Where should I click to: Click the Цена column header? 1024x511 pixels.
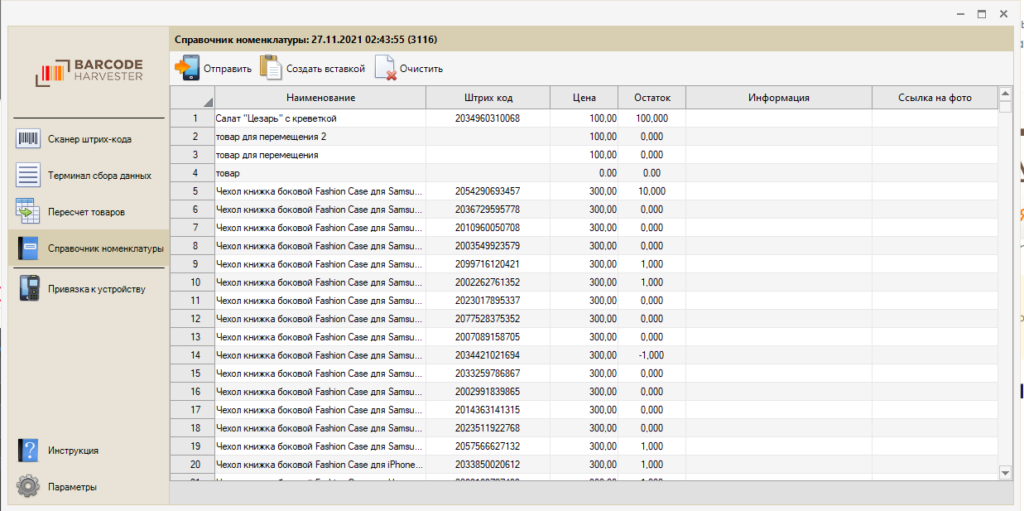tap(584, 98)
